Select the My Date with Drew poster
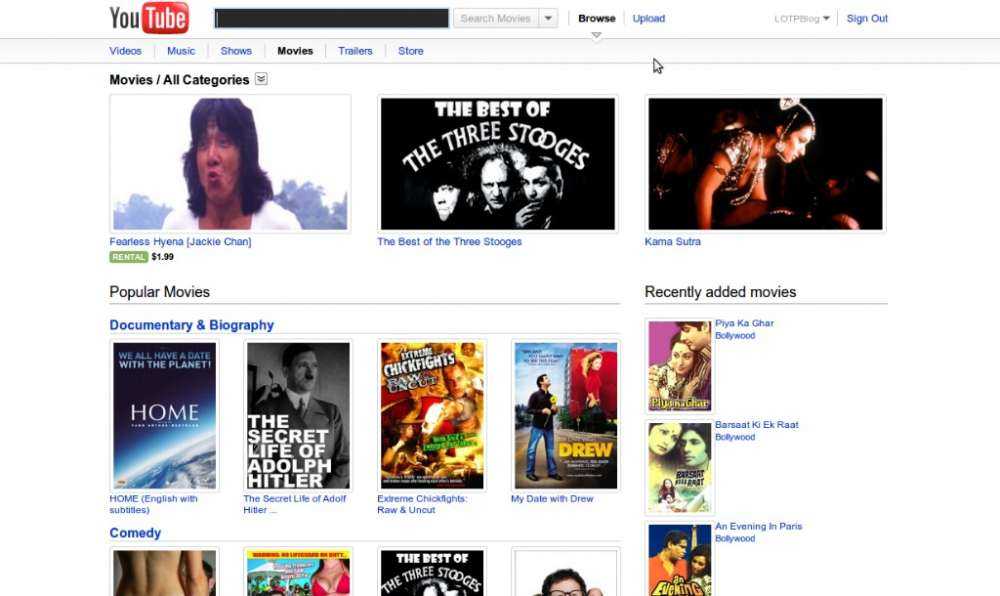Viewport: 1000px width, 596px height. pos(565,415)
